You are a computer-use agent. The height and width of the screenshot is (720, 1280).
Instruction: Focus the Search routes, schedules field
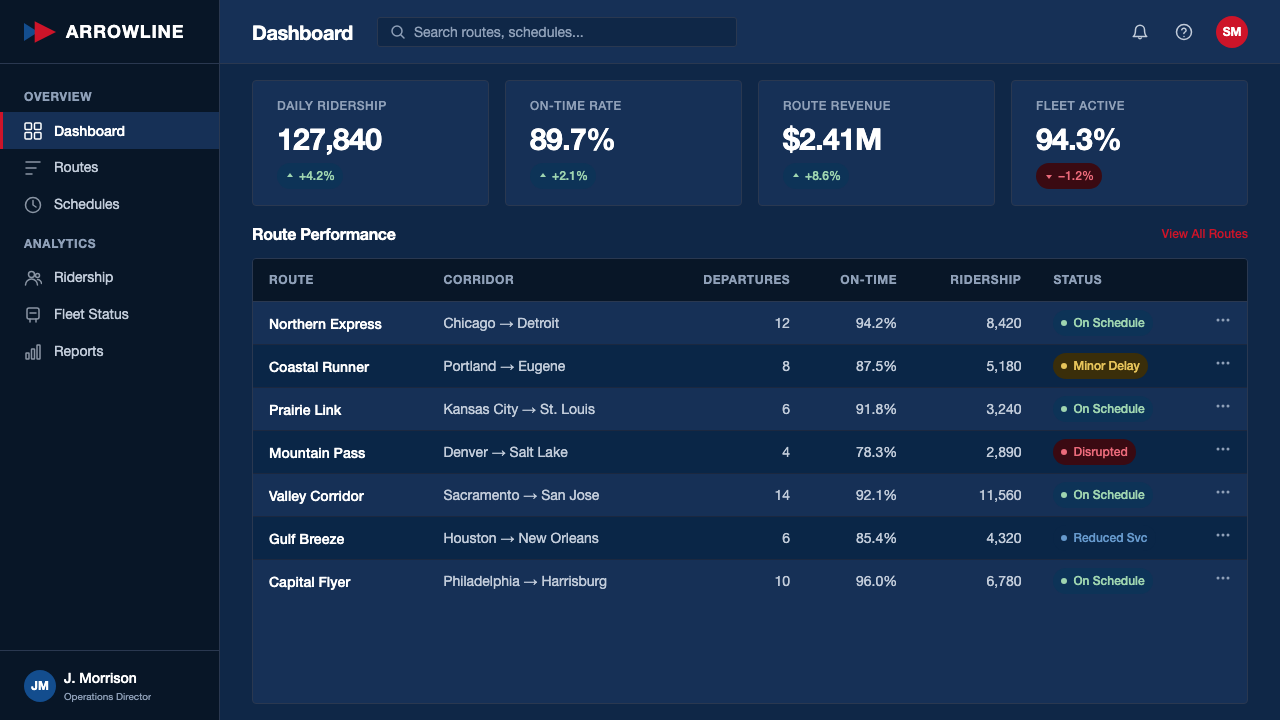click(557, 32)
